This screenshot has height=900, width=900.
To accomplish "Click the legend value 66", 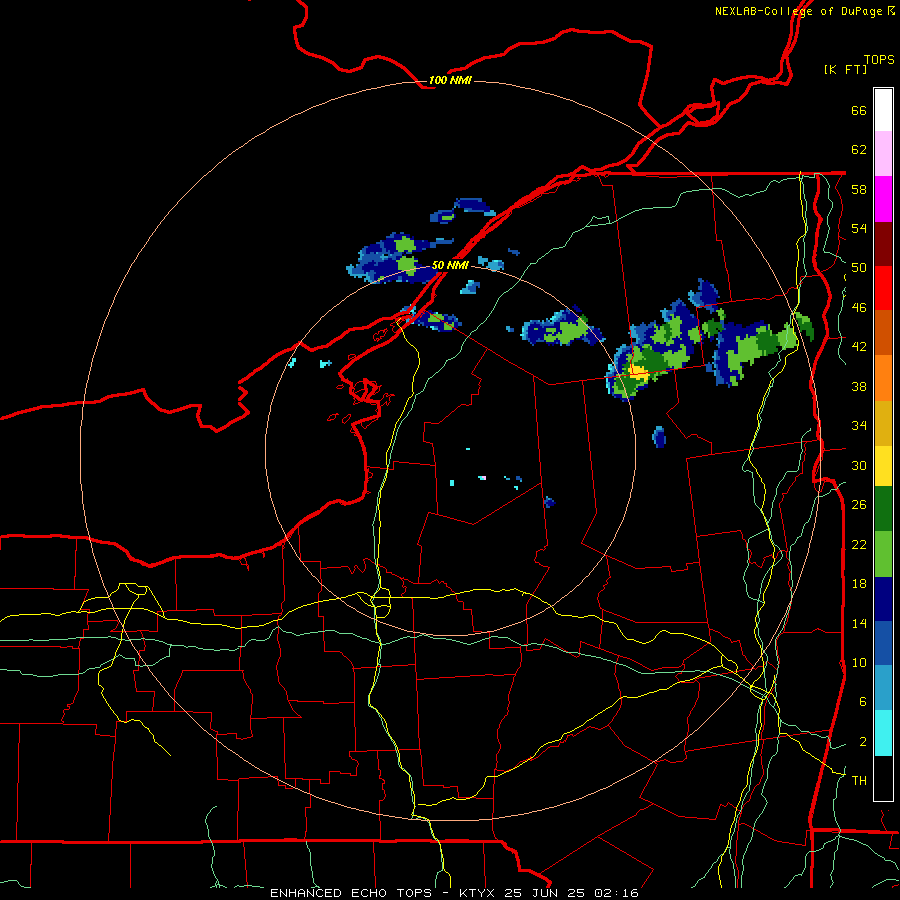I will pos(859,110).
